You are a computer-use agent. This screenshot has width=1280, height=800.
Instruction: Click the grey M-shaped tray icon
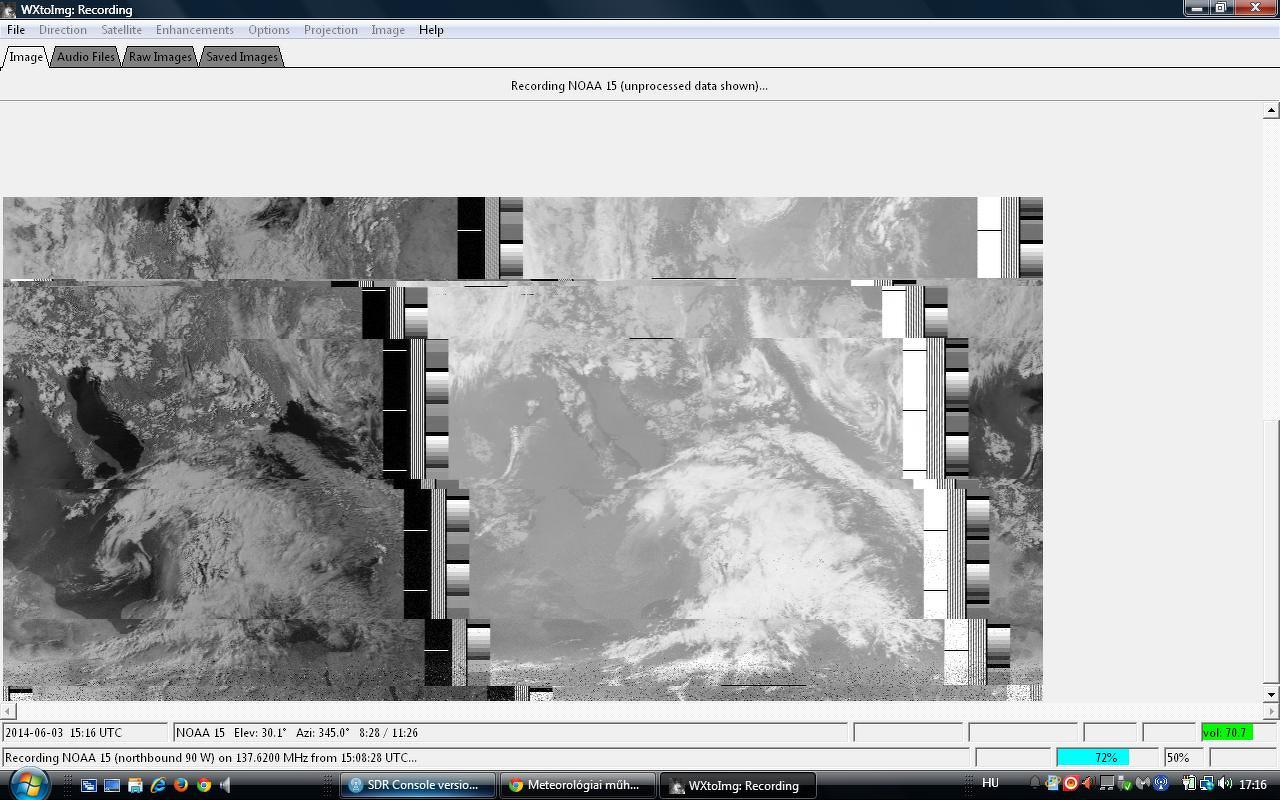tap(1143, 784)
